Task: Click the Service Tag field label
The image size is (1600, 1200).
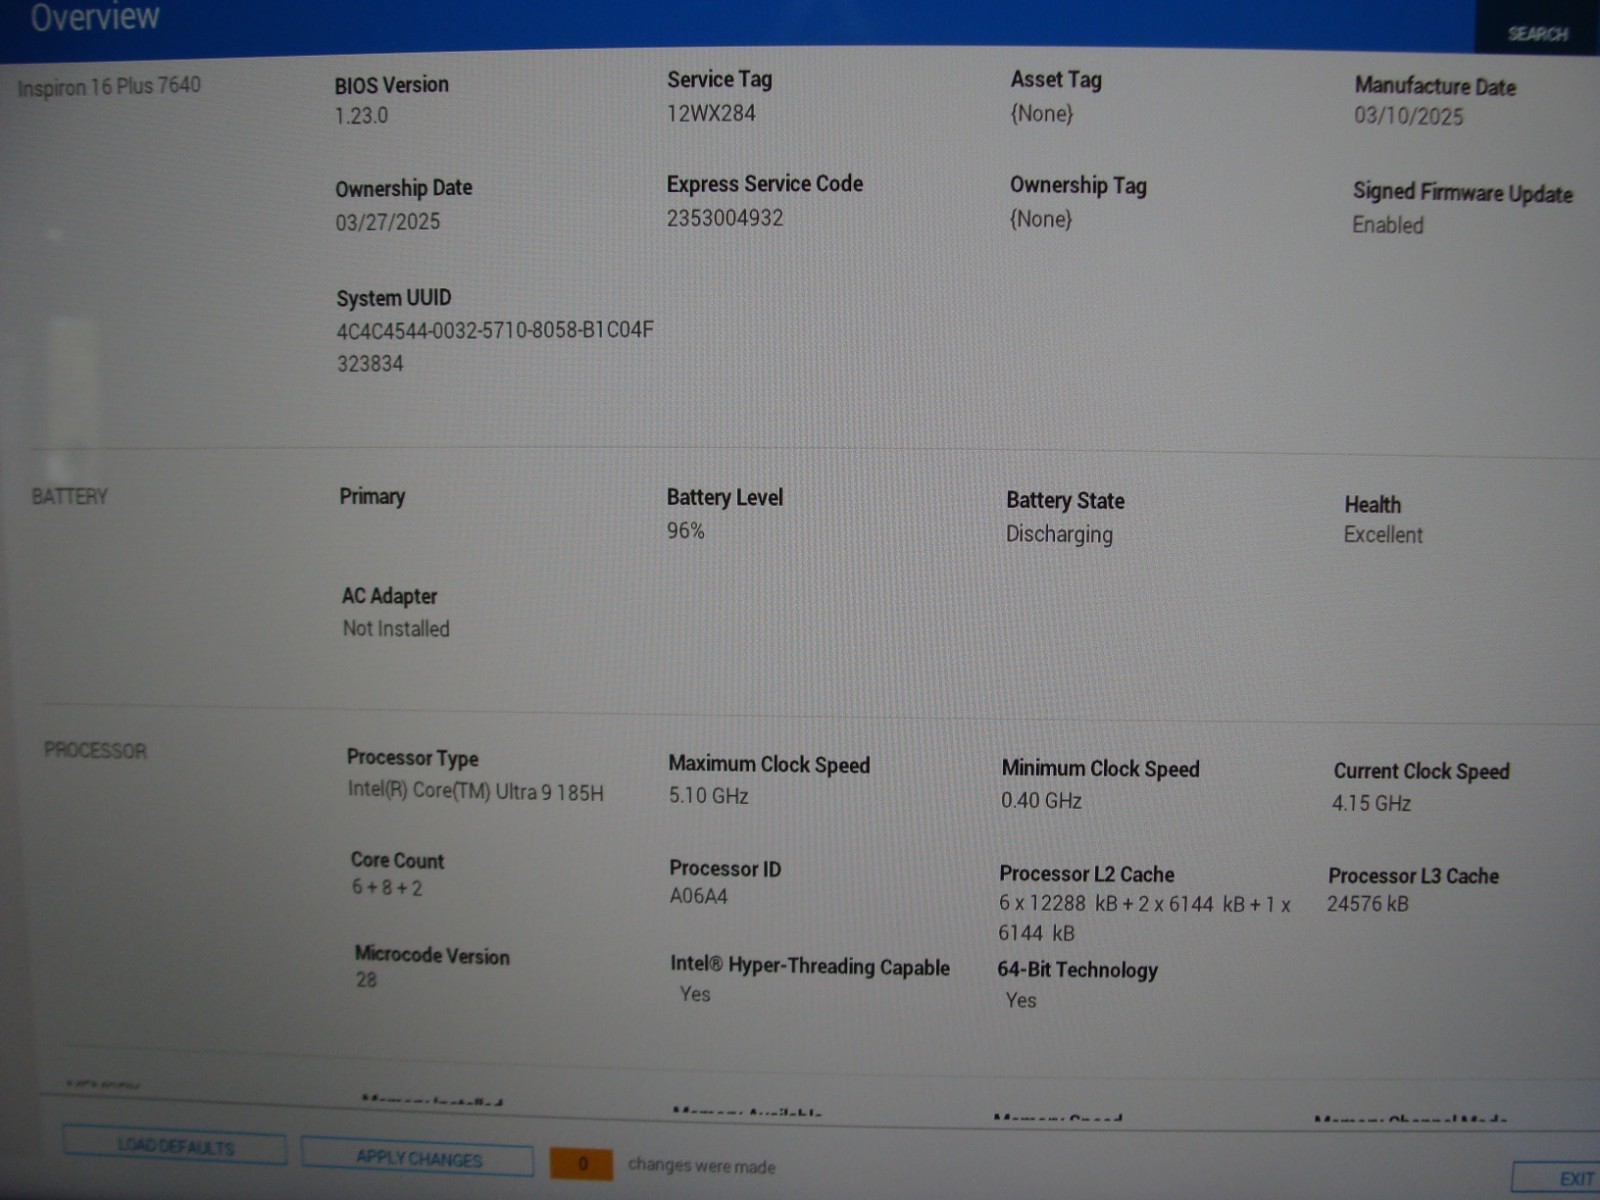Action: 719,79
